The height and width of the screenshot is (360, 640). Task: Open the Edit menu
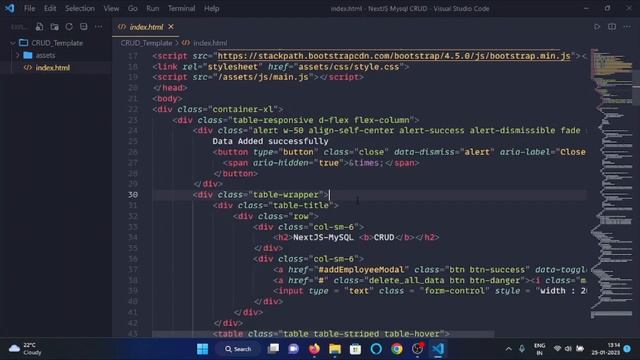[x=50, y=8]
